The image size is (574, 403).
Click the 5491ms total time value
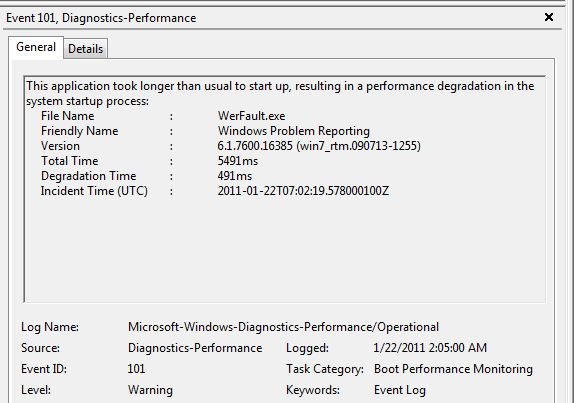(238, 161)
